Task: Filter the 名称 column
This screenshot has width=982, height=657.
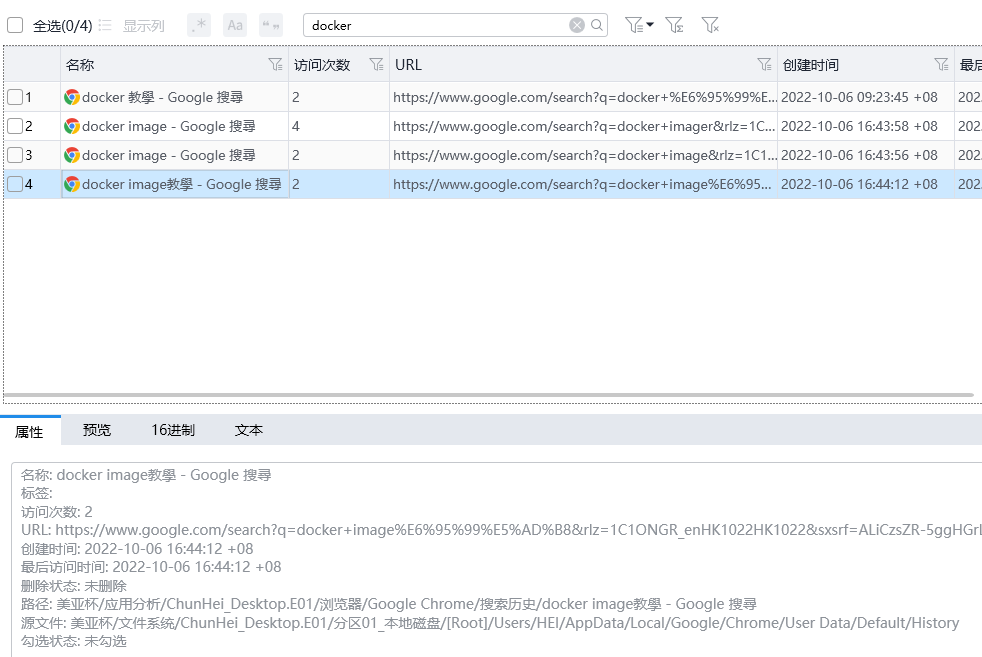Action: click(x=276, y=65)
